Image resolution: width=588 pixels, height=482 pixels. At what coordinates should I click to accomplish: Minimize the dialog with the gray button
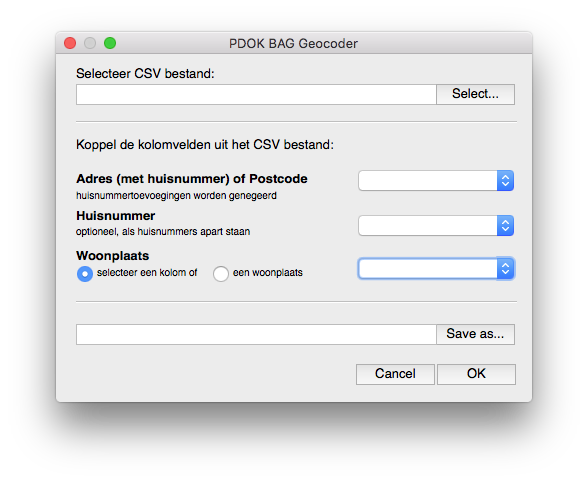pos(90,43)
